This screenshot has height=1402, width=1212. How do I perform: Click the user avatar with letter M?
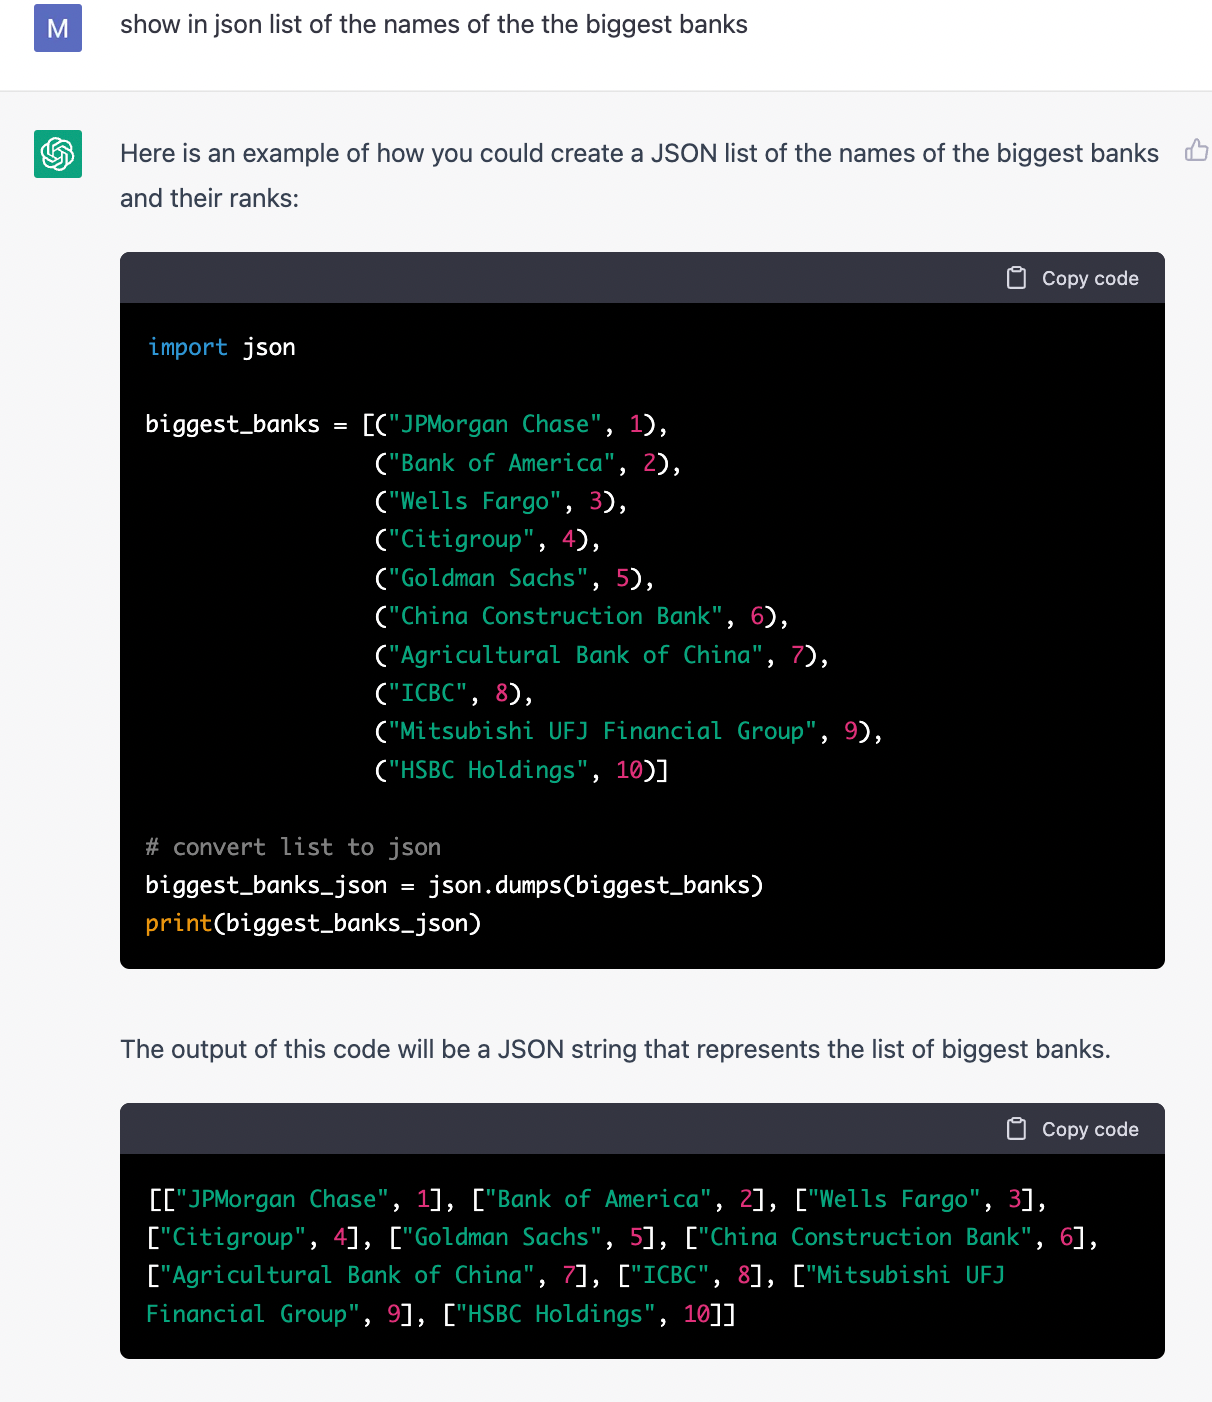(58, 28)
